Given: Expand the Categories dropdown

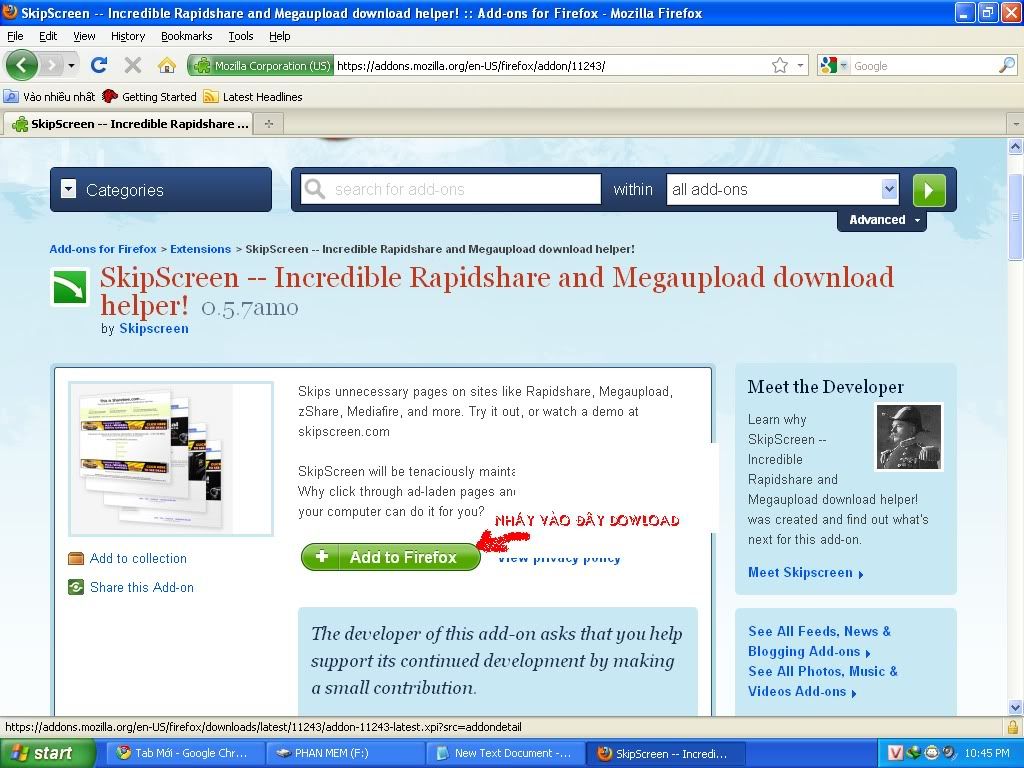Looking at the screenshot, I should (161, 189).
